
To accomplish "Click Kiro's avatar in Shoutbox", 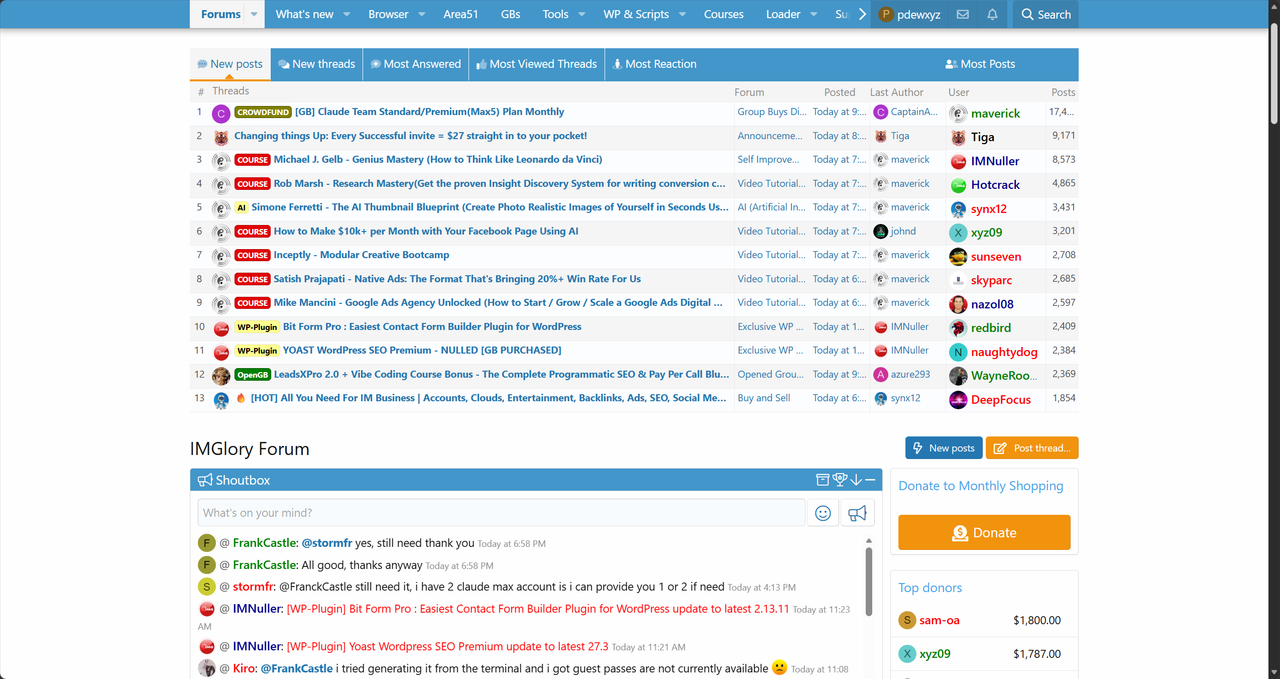I will coord(207,668).
